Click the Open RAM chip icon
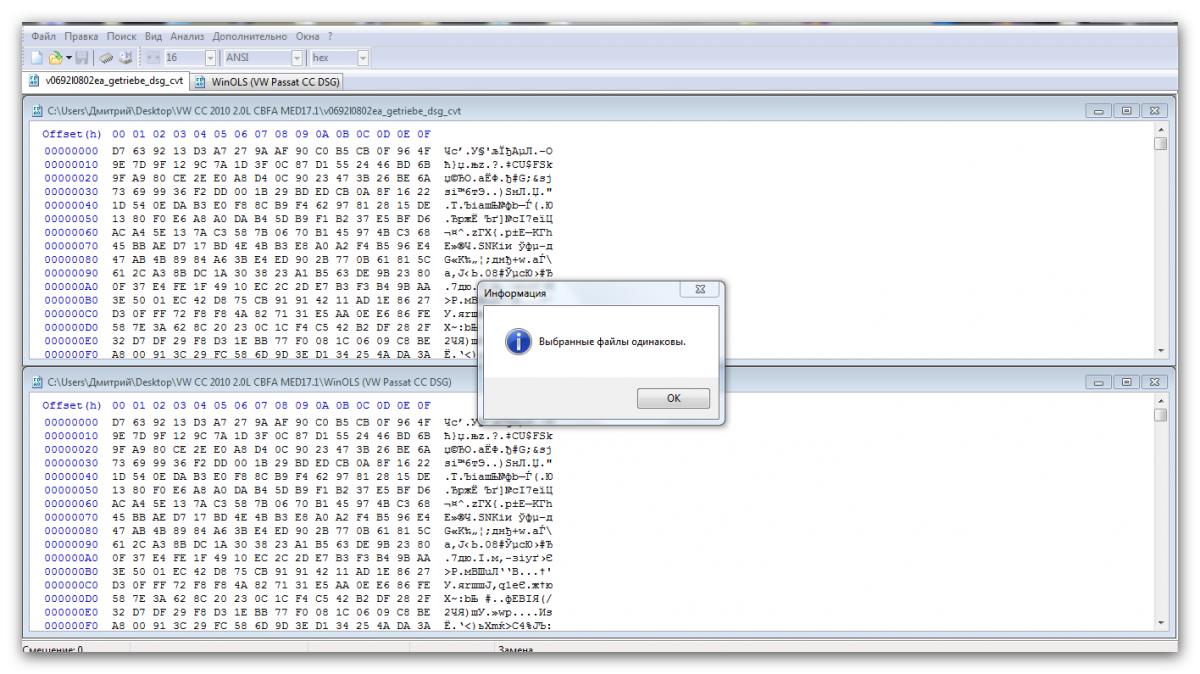This screenshot has width=1200, height=674. (106, 58)
